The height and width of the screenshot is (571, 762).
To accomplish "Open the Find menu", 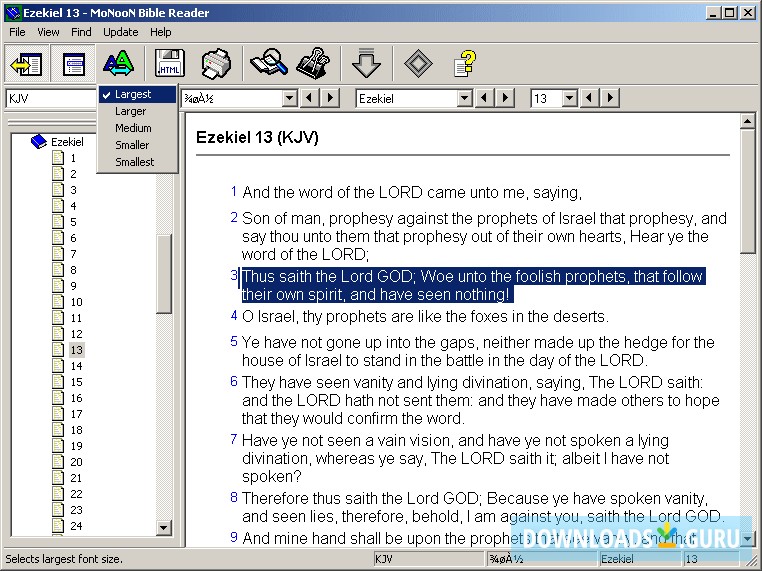I will (x=81, y=32).
